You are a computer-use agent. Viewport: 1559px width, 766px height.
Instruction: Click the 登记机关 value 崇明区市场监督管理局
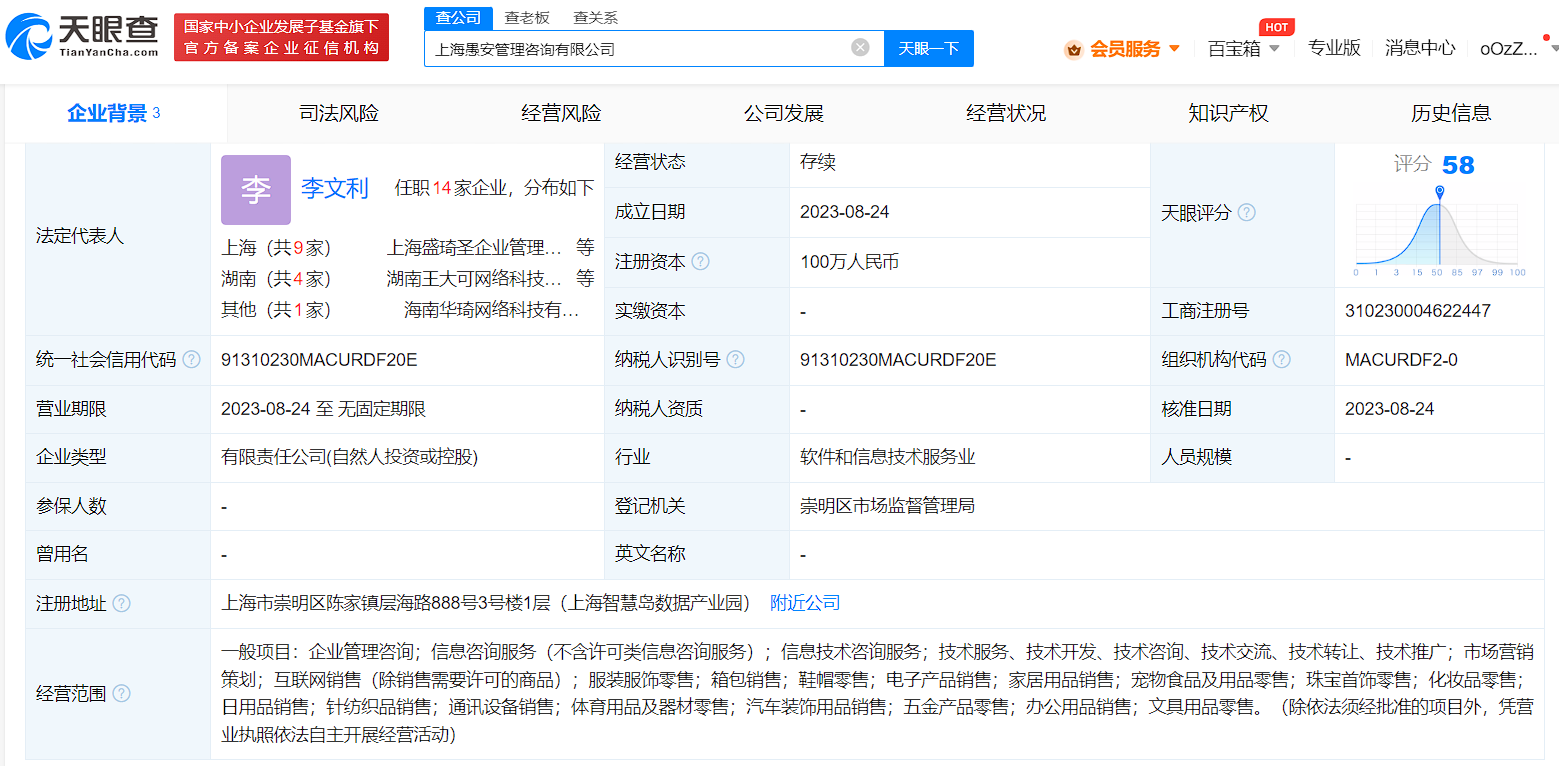click(x=887, y=506)
